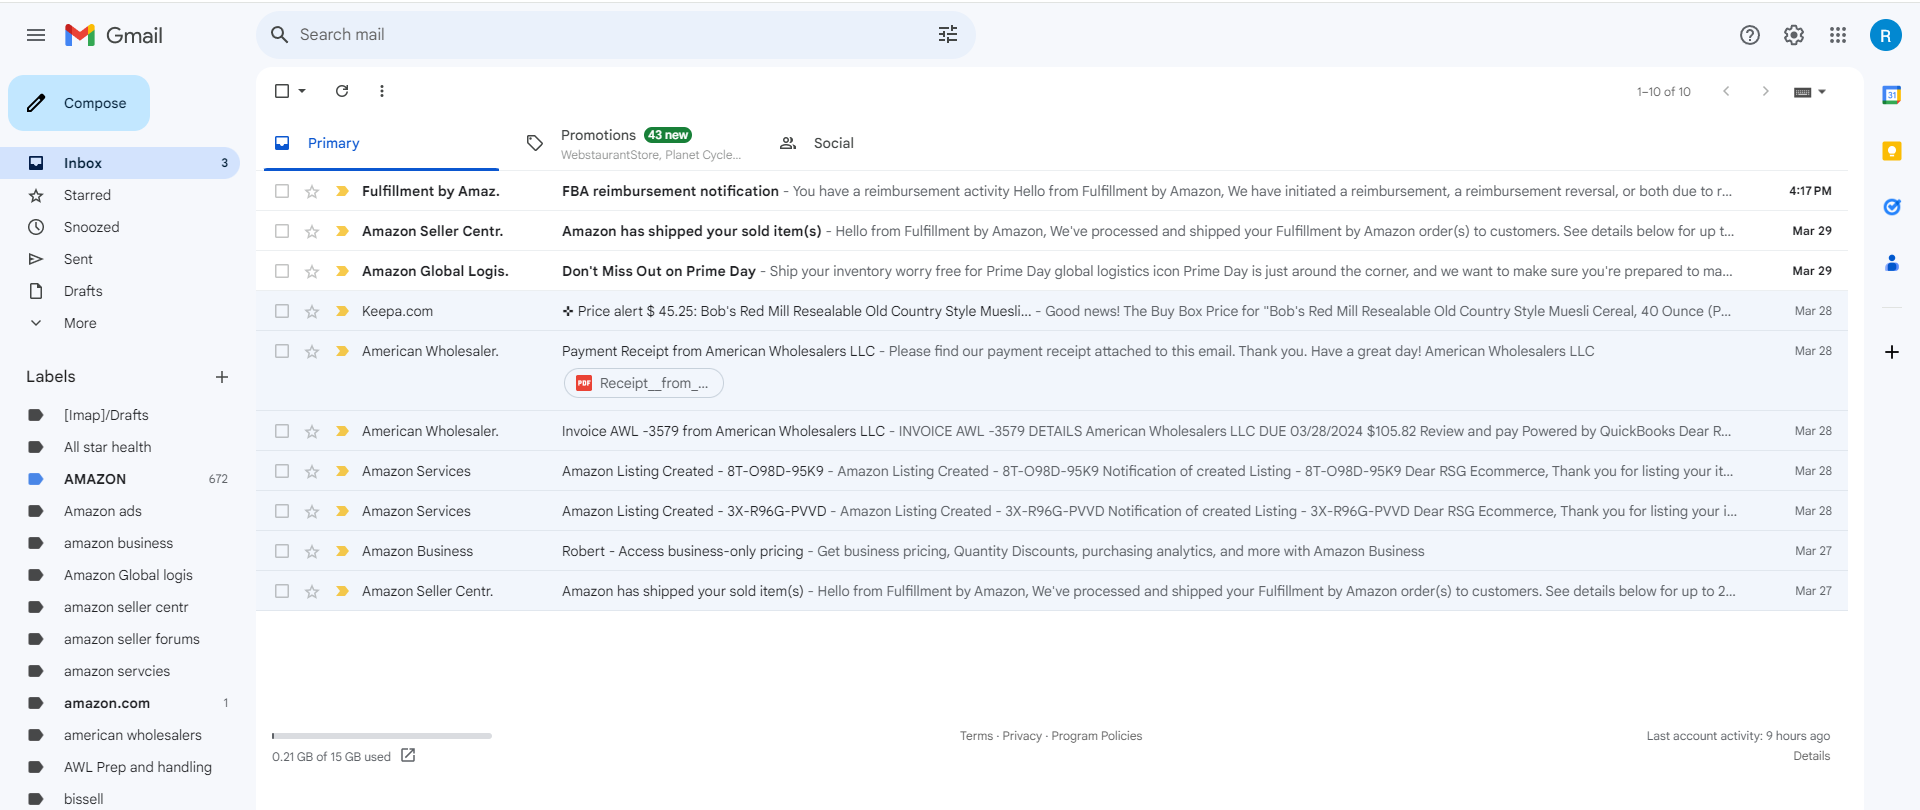Open Settings gear icon
The height and width of the screenshot is (810, 1920).
pos(1794,35)
